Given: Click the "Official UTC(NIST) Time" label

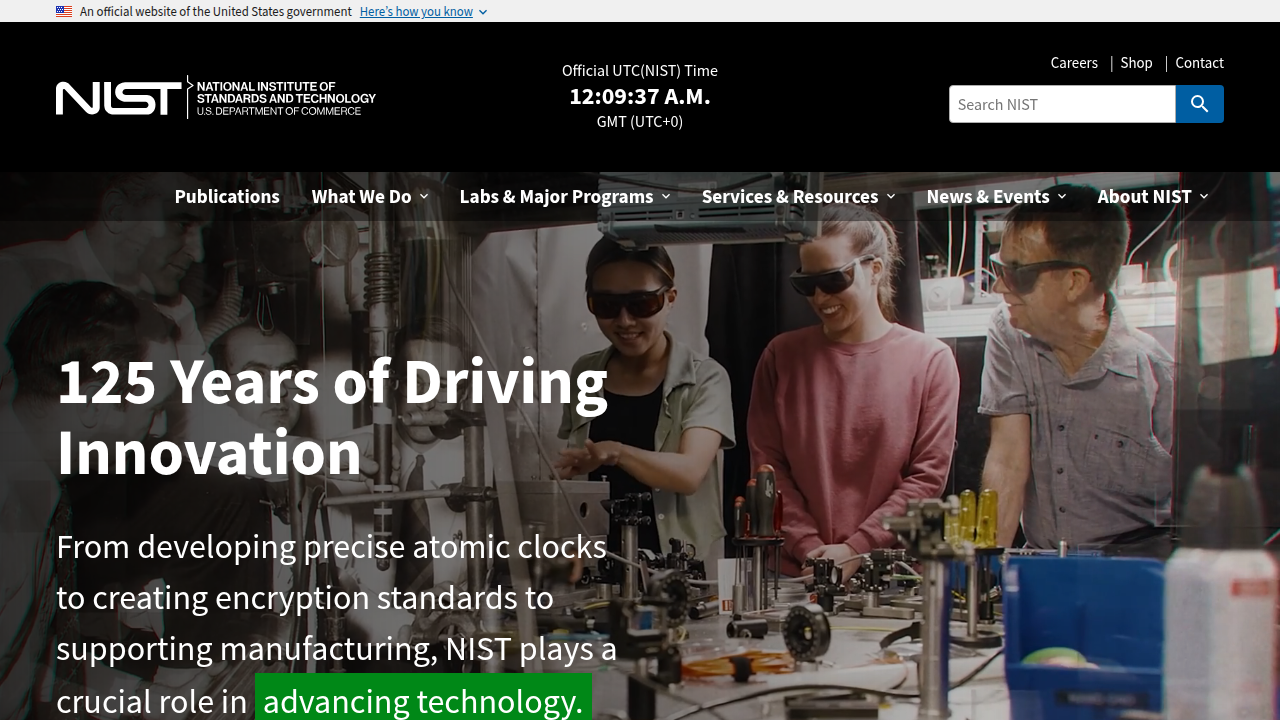Looking at the screenshot, I should pos(640,70).
